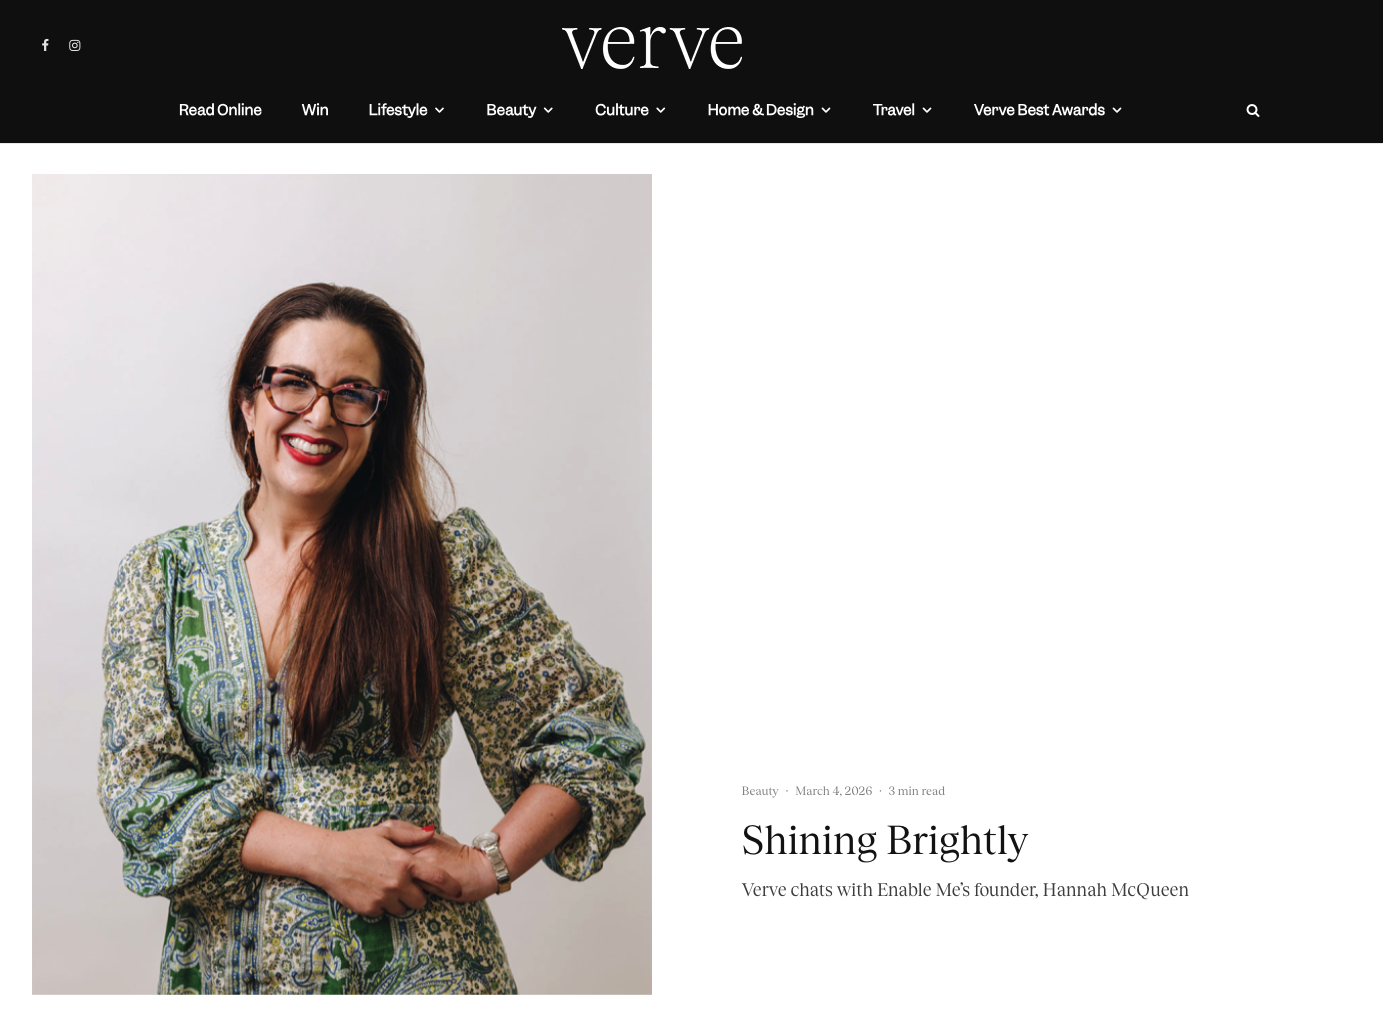Open the Hannah McQueen portrait thumbnail
The image size is (1383, 1032).
pyautogui.click(x=342, y=584)
